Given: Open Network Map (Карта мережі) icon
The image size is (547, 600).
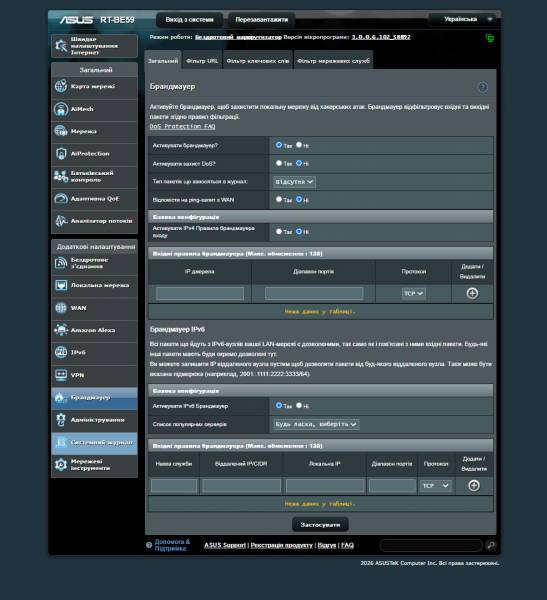Looking at the screenshot, I should tap(61, 86).
